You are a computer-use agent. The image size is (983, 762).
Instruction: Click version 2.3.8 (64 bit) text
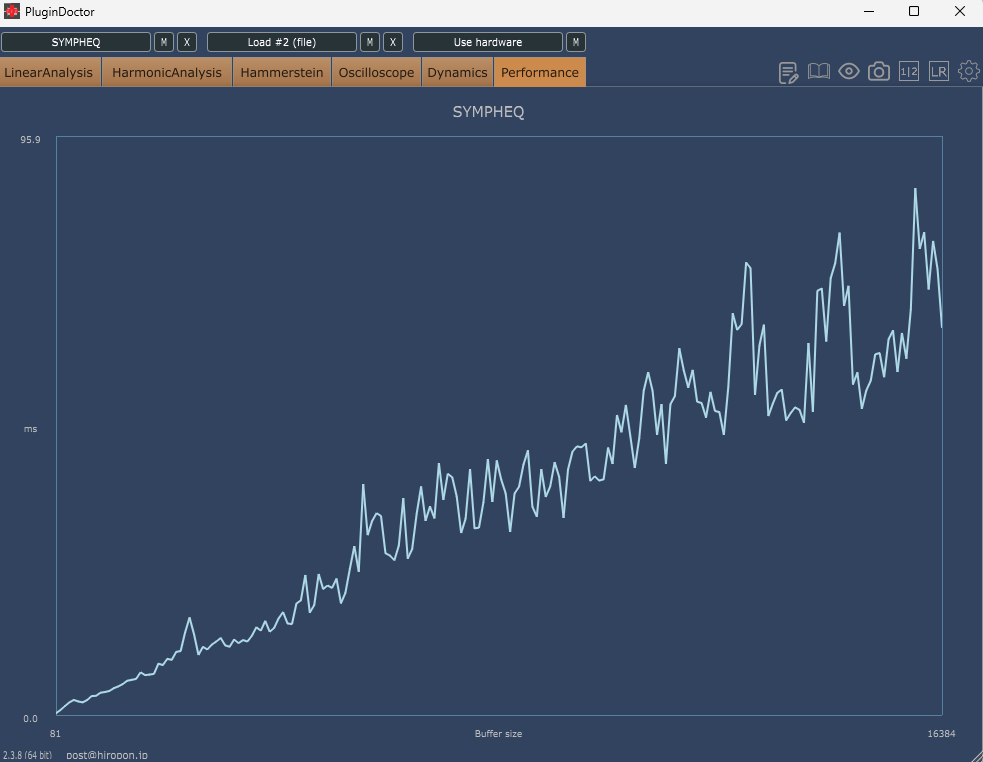(28, 755)
